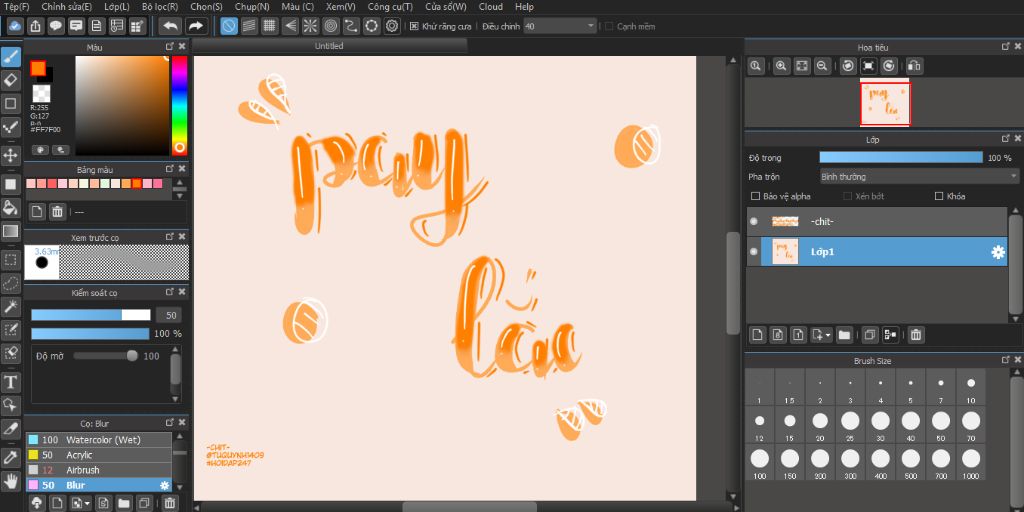Viewport: 1024px width, 512px height.
Task: Zoom in on the navigator
Action: tap(781, 66)
